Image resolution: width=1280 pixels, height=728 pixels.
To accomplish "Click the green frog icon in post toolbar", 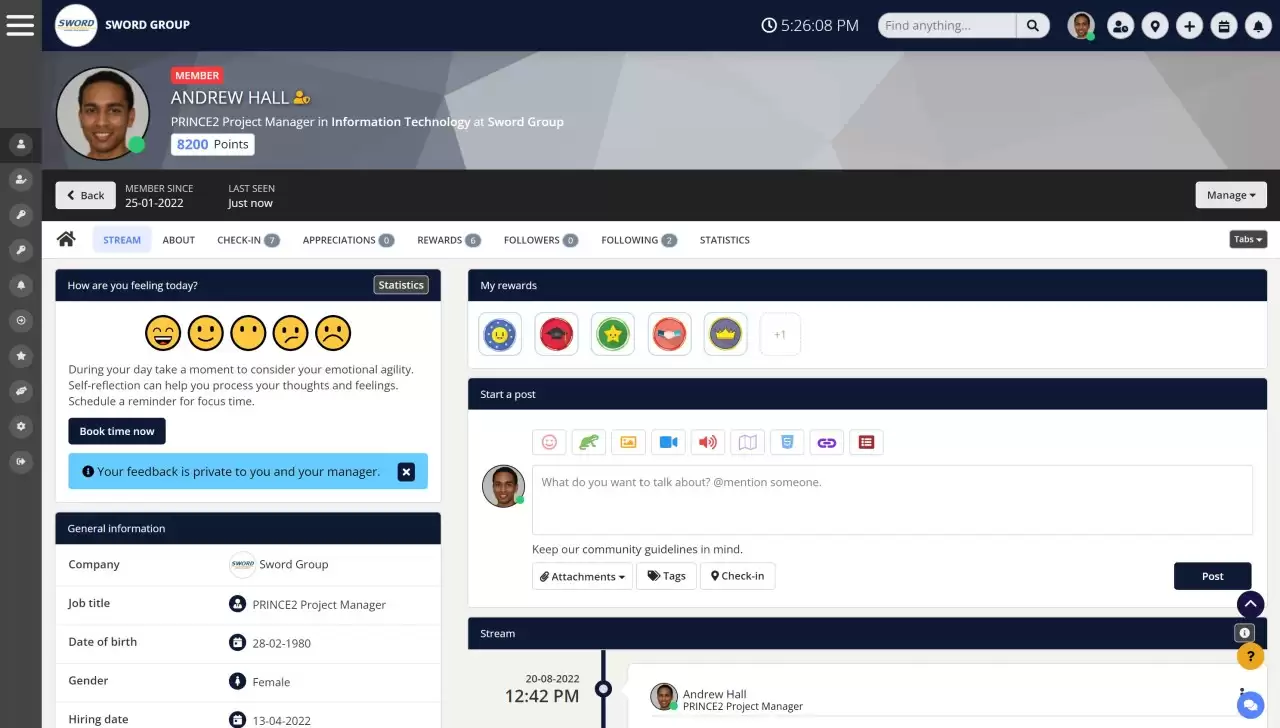I will point(589,442).
